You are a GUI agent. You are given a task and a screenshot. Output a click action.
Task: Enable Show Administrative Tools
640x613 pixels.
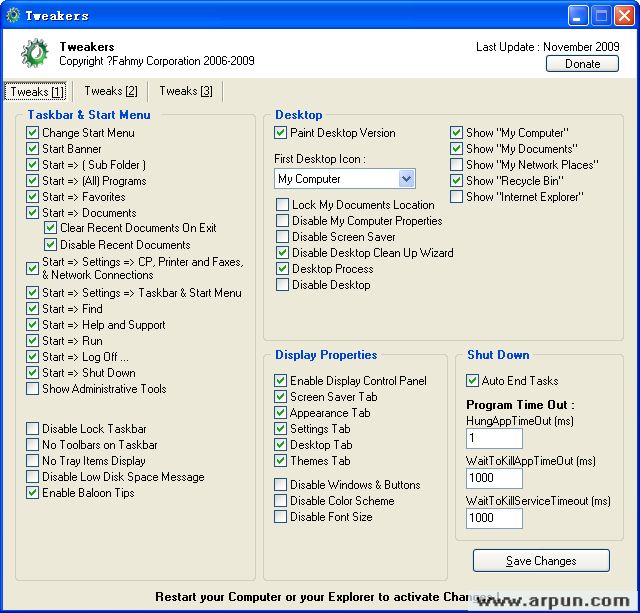(32, 389)
